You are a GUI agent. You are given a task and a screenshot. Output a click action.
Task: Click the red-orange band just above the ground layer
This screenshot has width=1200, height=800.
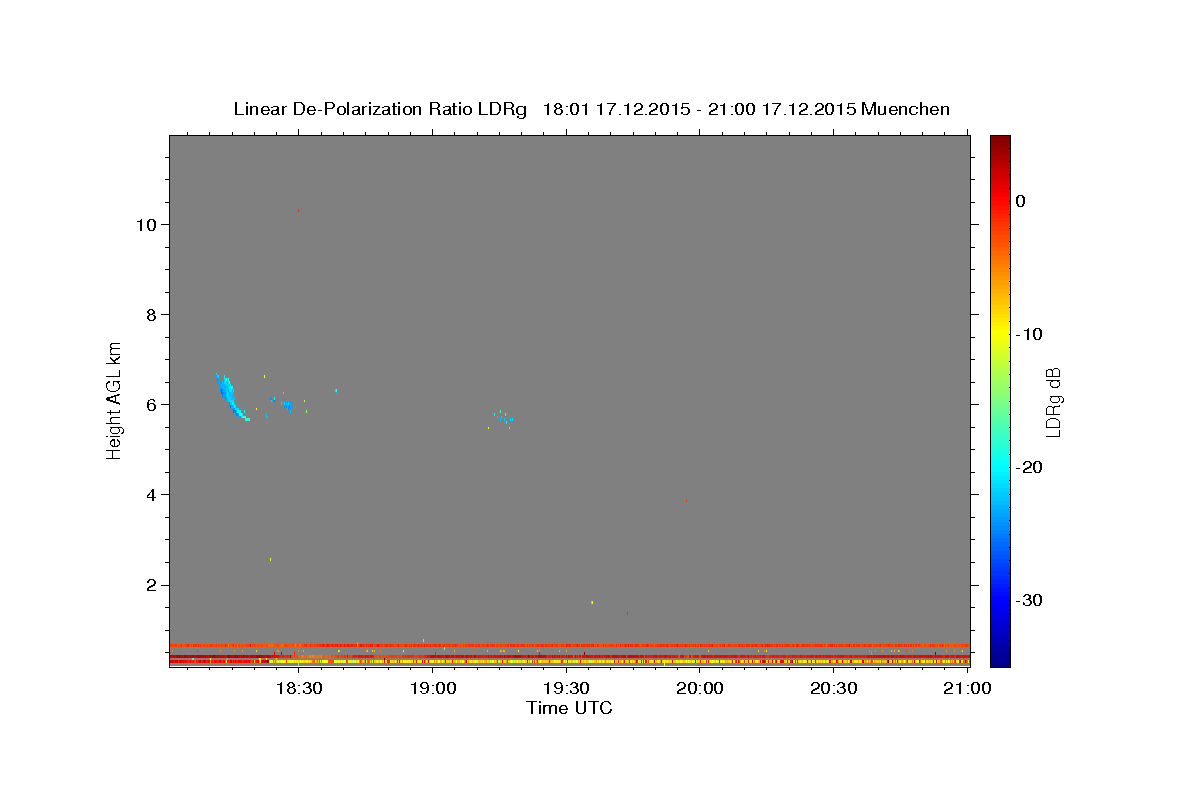point(569,645)
